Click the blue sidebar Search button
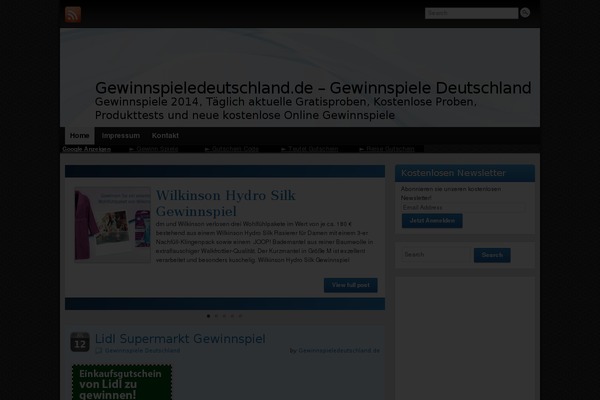This screenshot has width=600, height=400. pyautogui.click(x=492, y=255)
